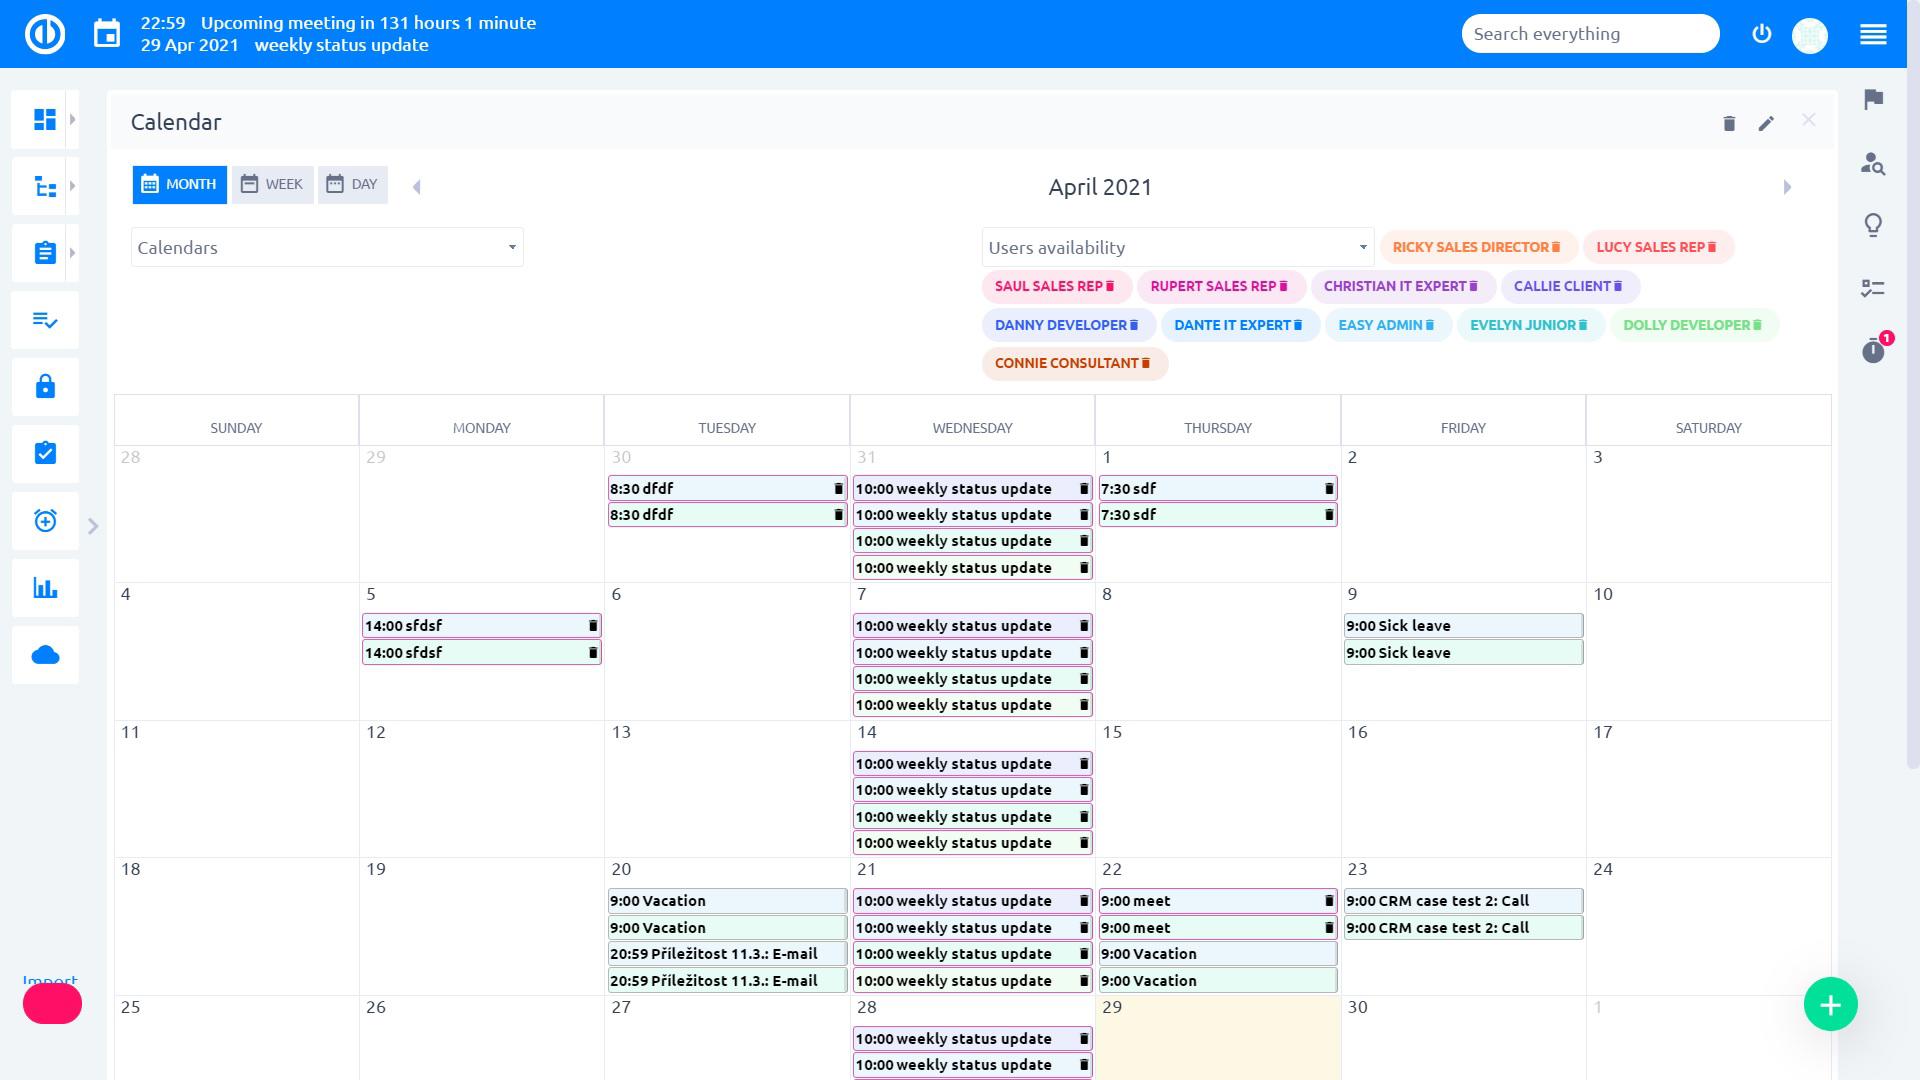Image resolution: width=1920 pixels, height=1080 pixels.
Task: Click the pencil edit icon for Calendar
Action: tap(1766, 123)
